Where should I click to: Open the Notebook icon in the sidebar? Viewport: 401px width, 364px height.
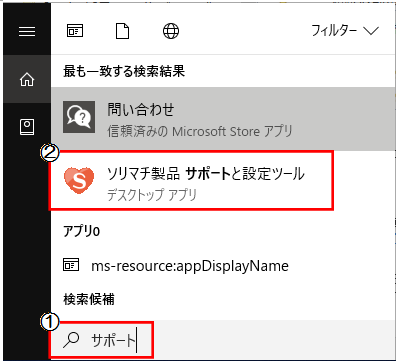27,127
